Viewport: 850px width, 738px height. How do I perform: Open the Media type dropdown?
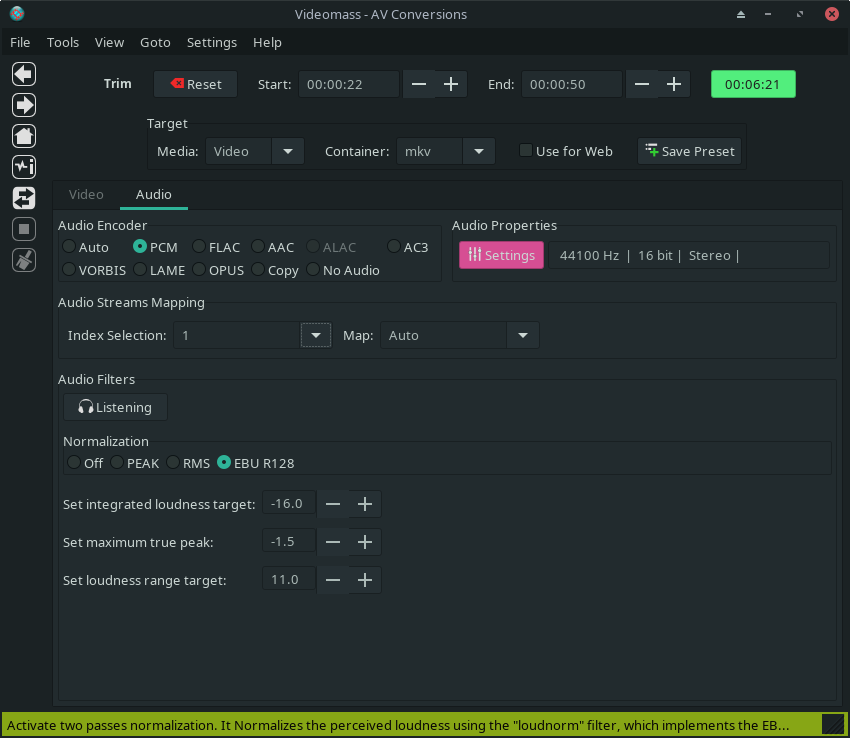288,151
